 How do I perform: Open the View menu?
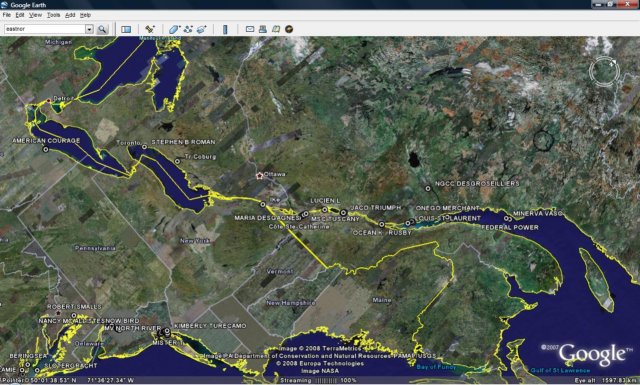pyautogui.click(x=35, y=15)
